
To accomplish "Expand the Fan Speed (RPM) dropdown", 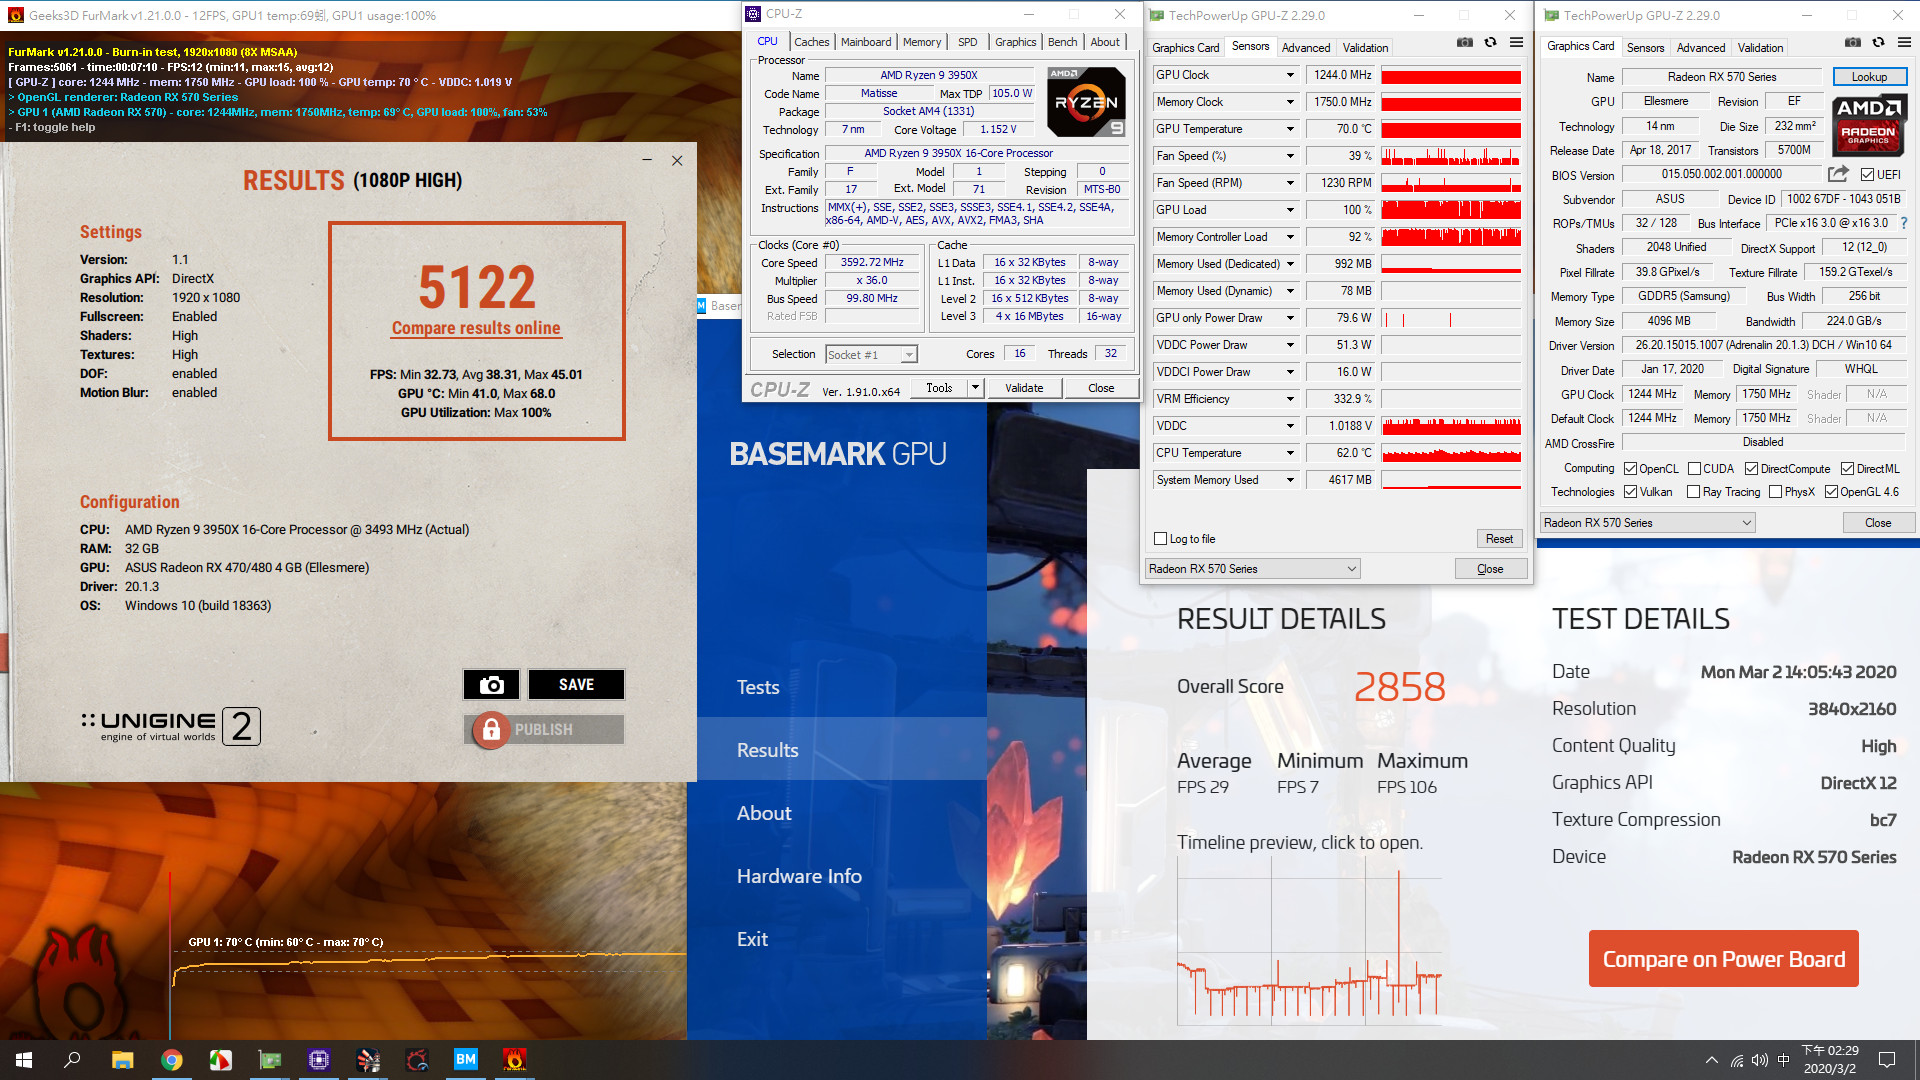I will (1290, 183).
